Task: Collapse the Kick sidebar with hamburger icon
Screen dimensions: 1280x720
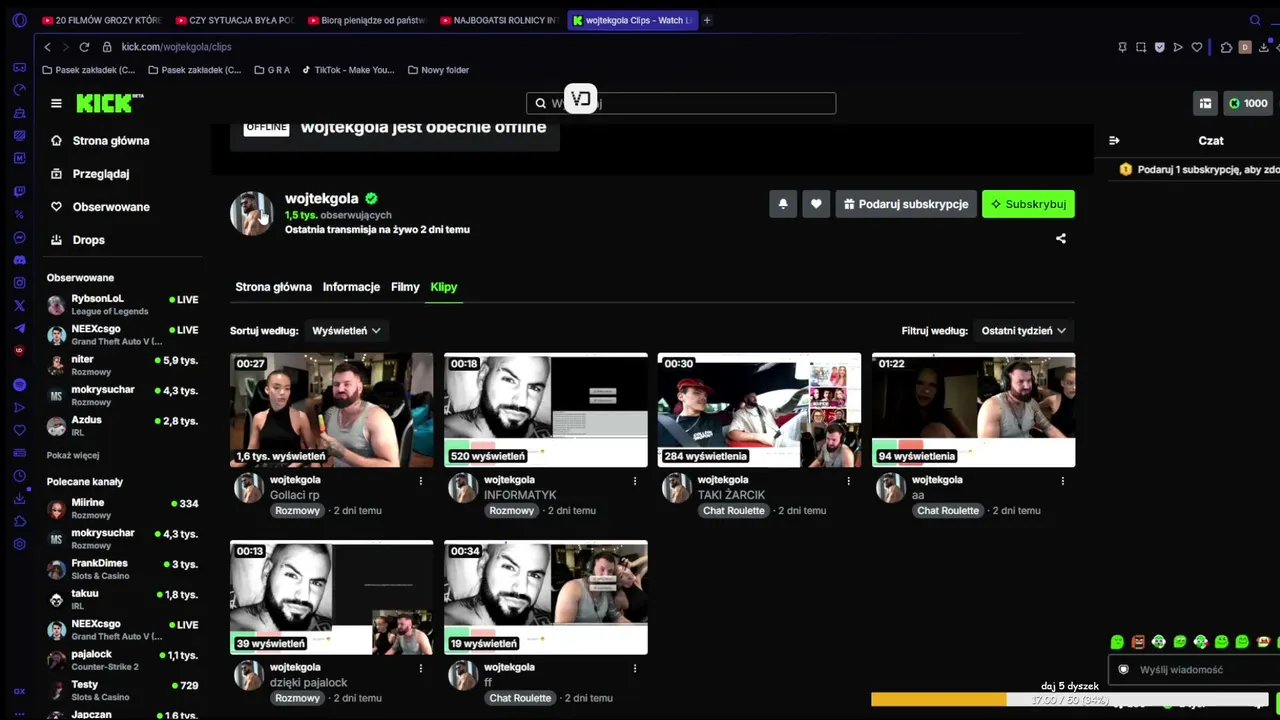Action: [56, 103]
